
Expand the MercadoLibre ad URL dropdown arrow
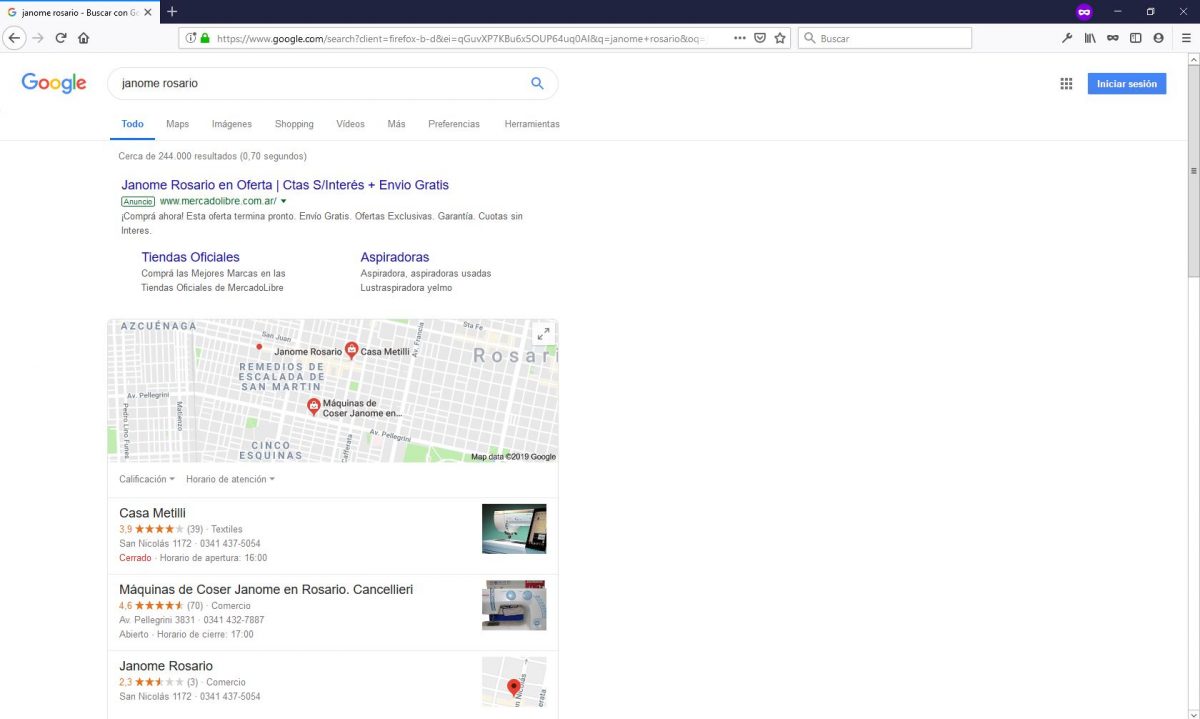(x=283, y=201)
